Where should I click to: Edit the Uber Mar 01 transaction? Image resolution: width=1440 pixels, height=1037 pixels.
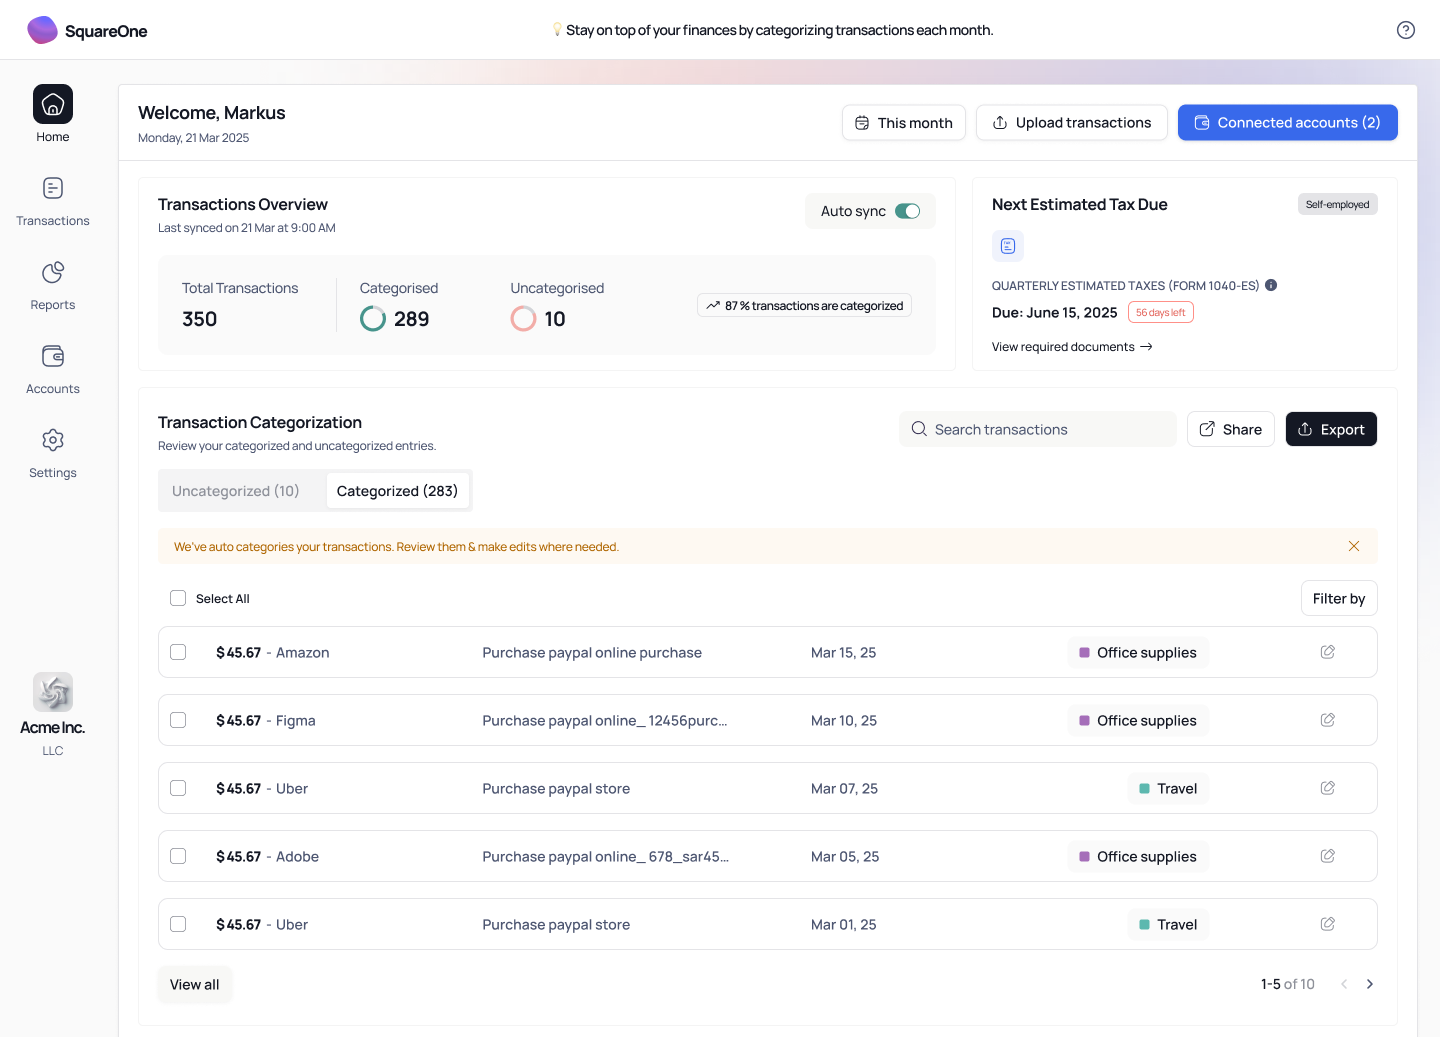point(1328,924)
